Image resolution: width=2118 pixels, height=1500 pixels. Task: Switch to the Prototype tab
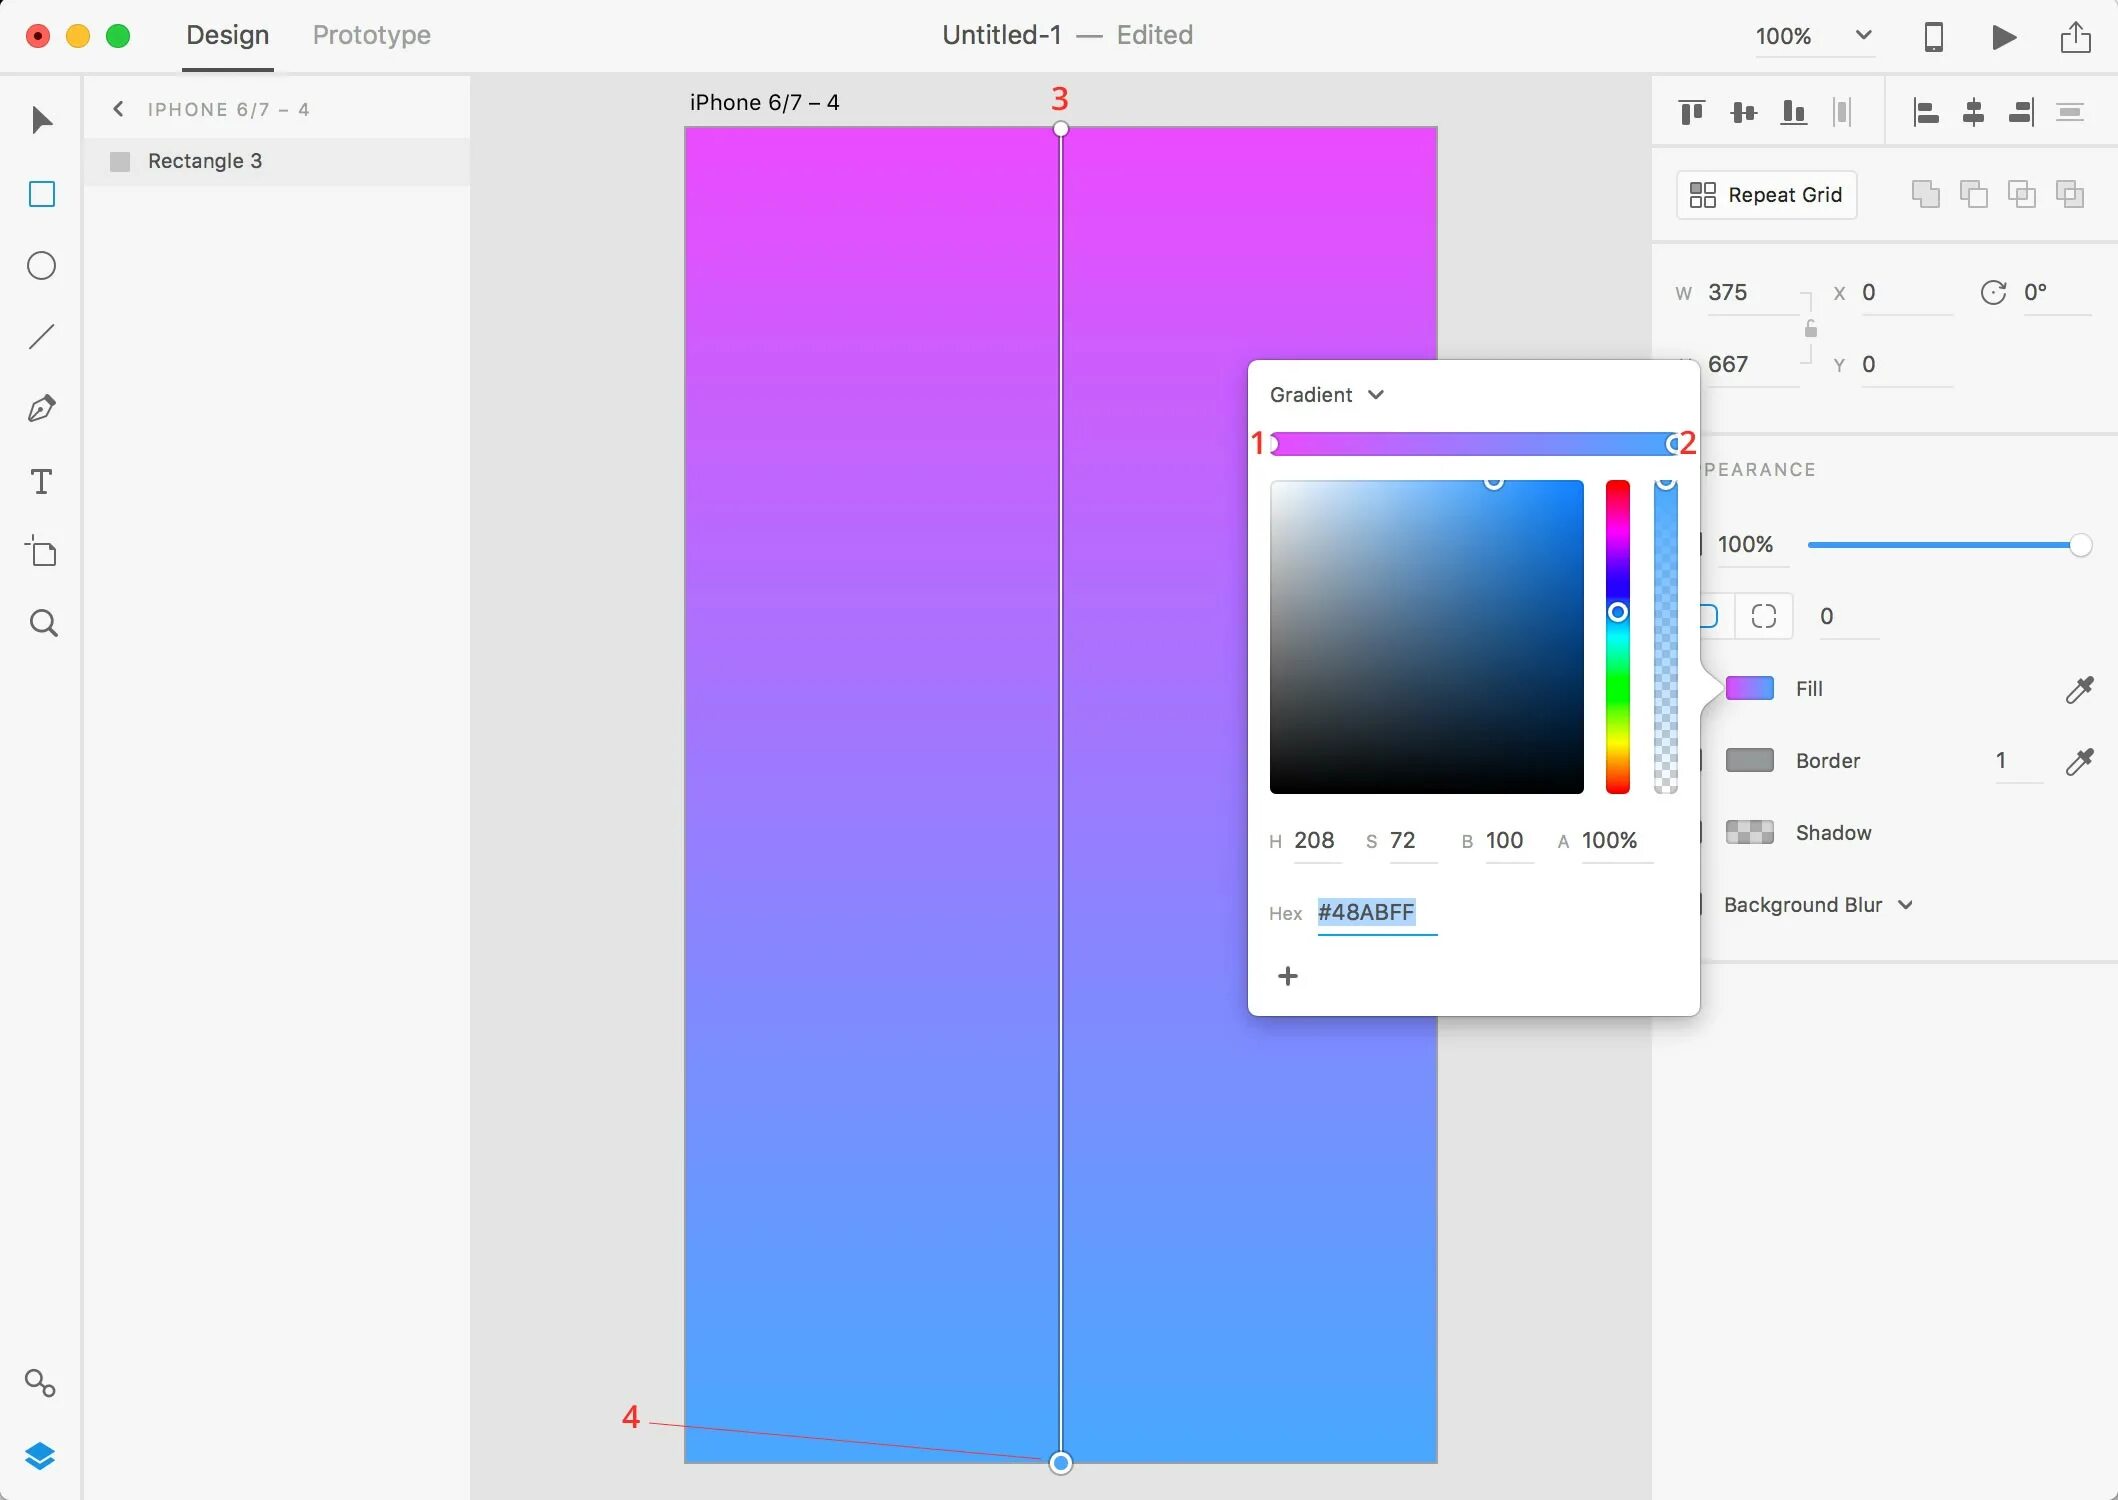coord(371,35)
